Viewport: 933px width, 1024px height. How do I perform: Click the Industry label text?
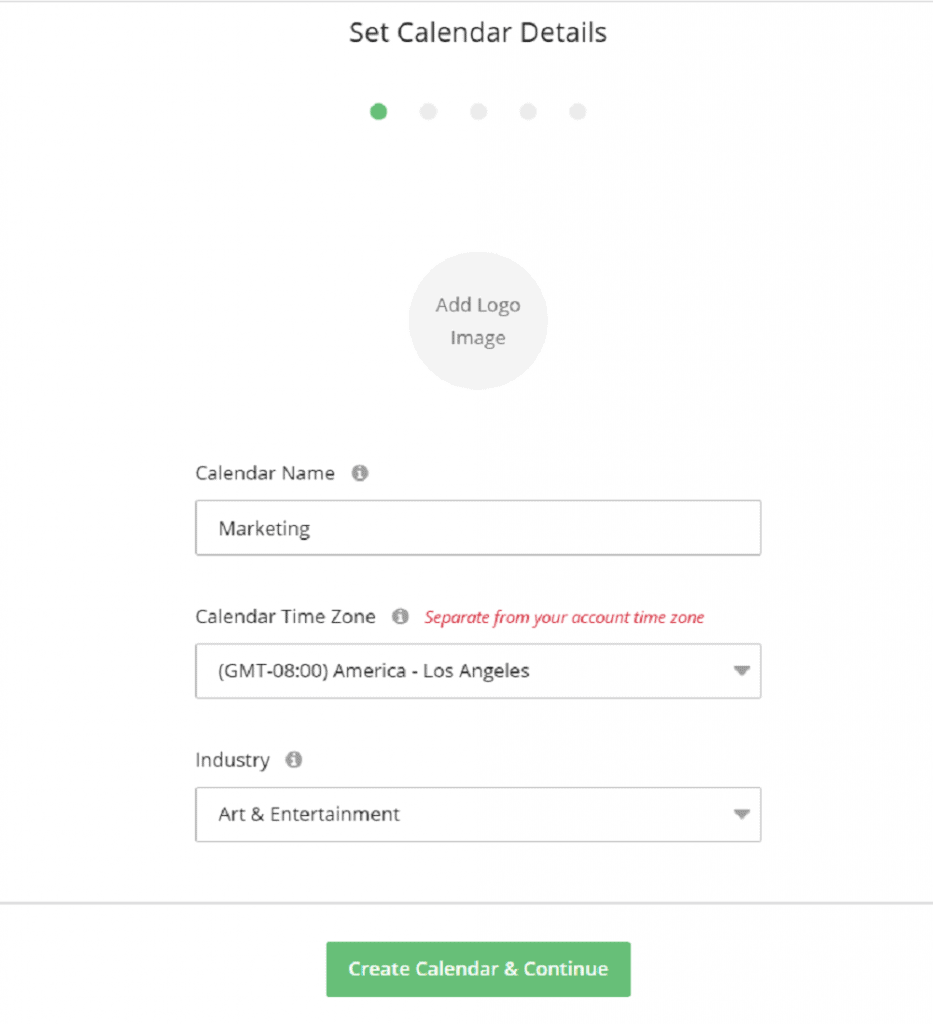232,760
